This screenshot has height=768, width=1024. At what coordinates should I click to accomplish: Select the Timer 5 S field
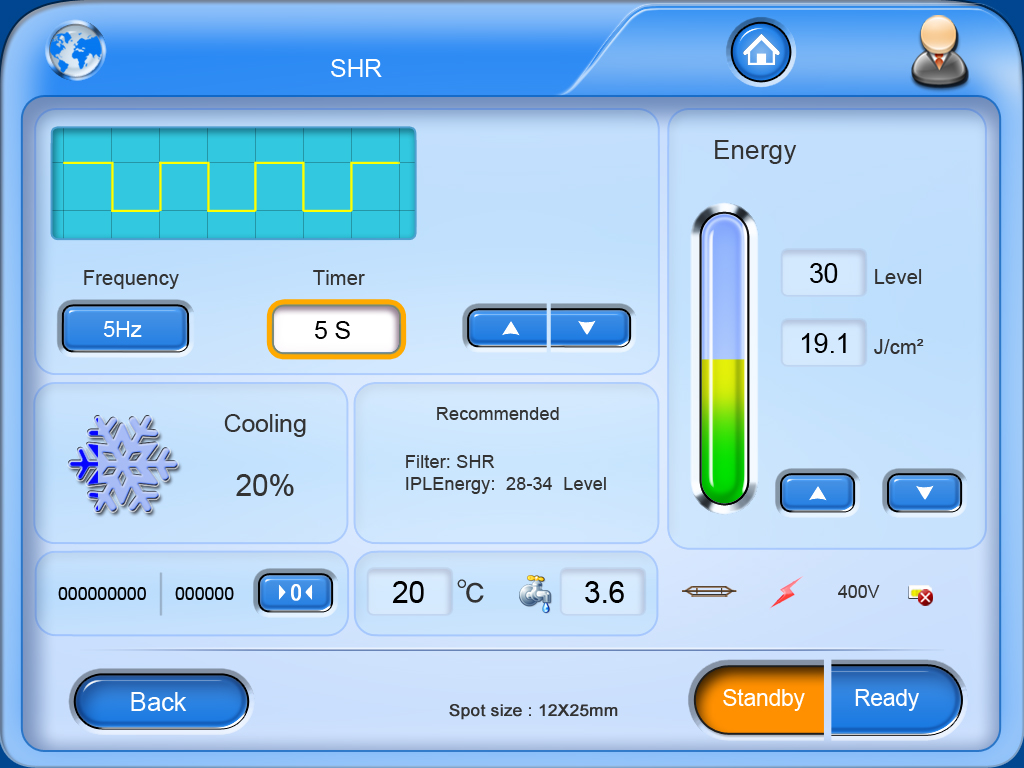(x=335, y=330)
